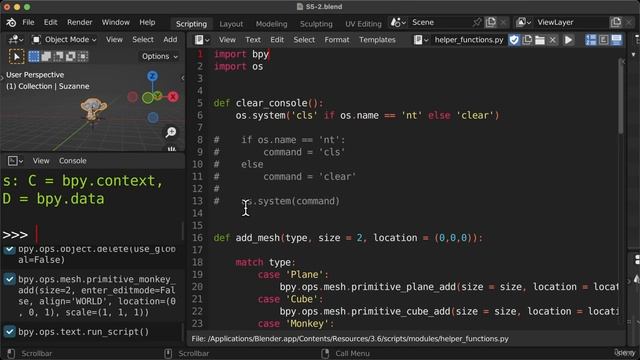Toggle fake user shield for text
Screen dimensions: 640x360
pyautogui.click(x=514, y=40)
